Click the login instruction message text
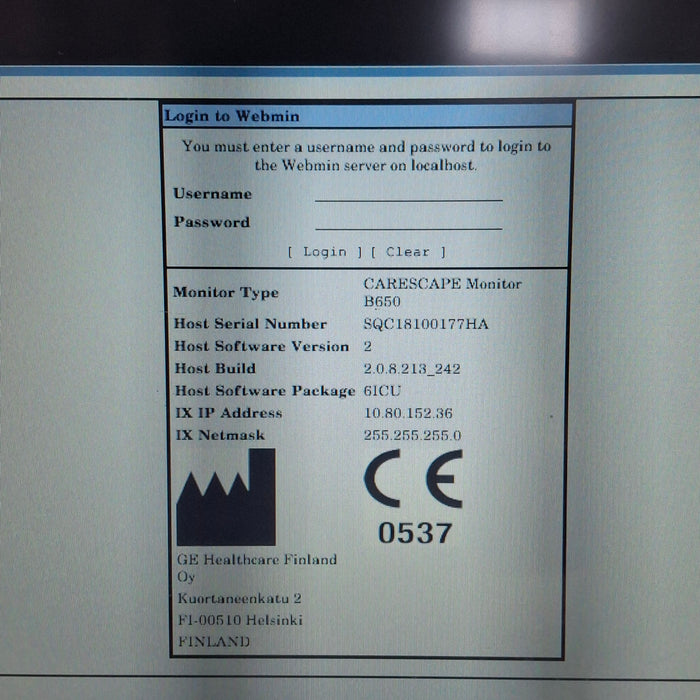 click(366, 156)
